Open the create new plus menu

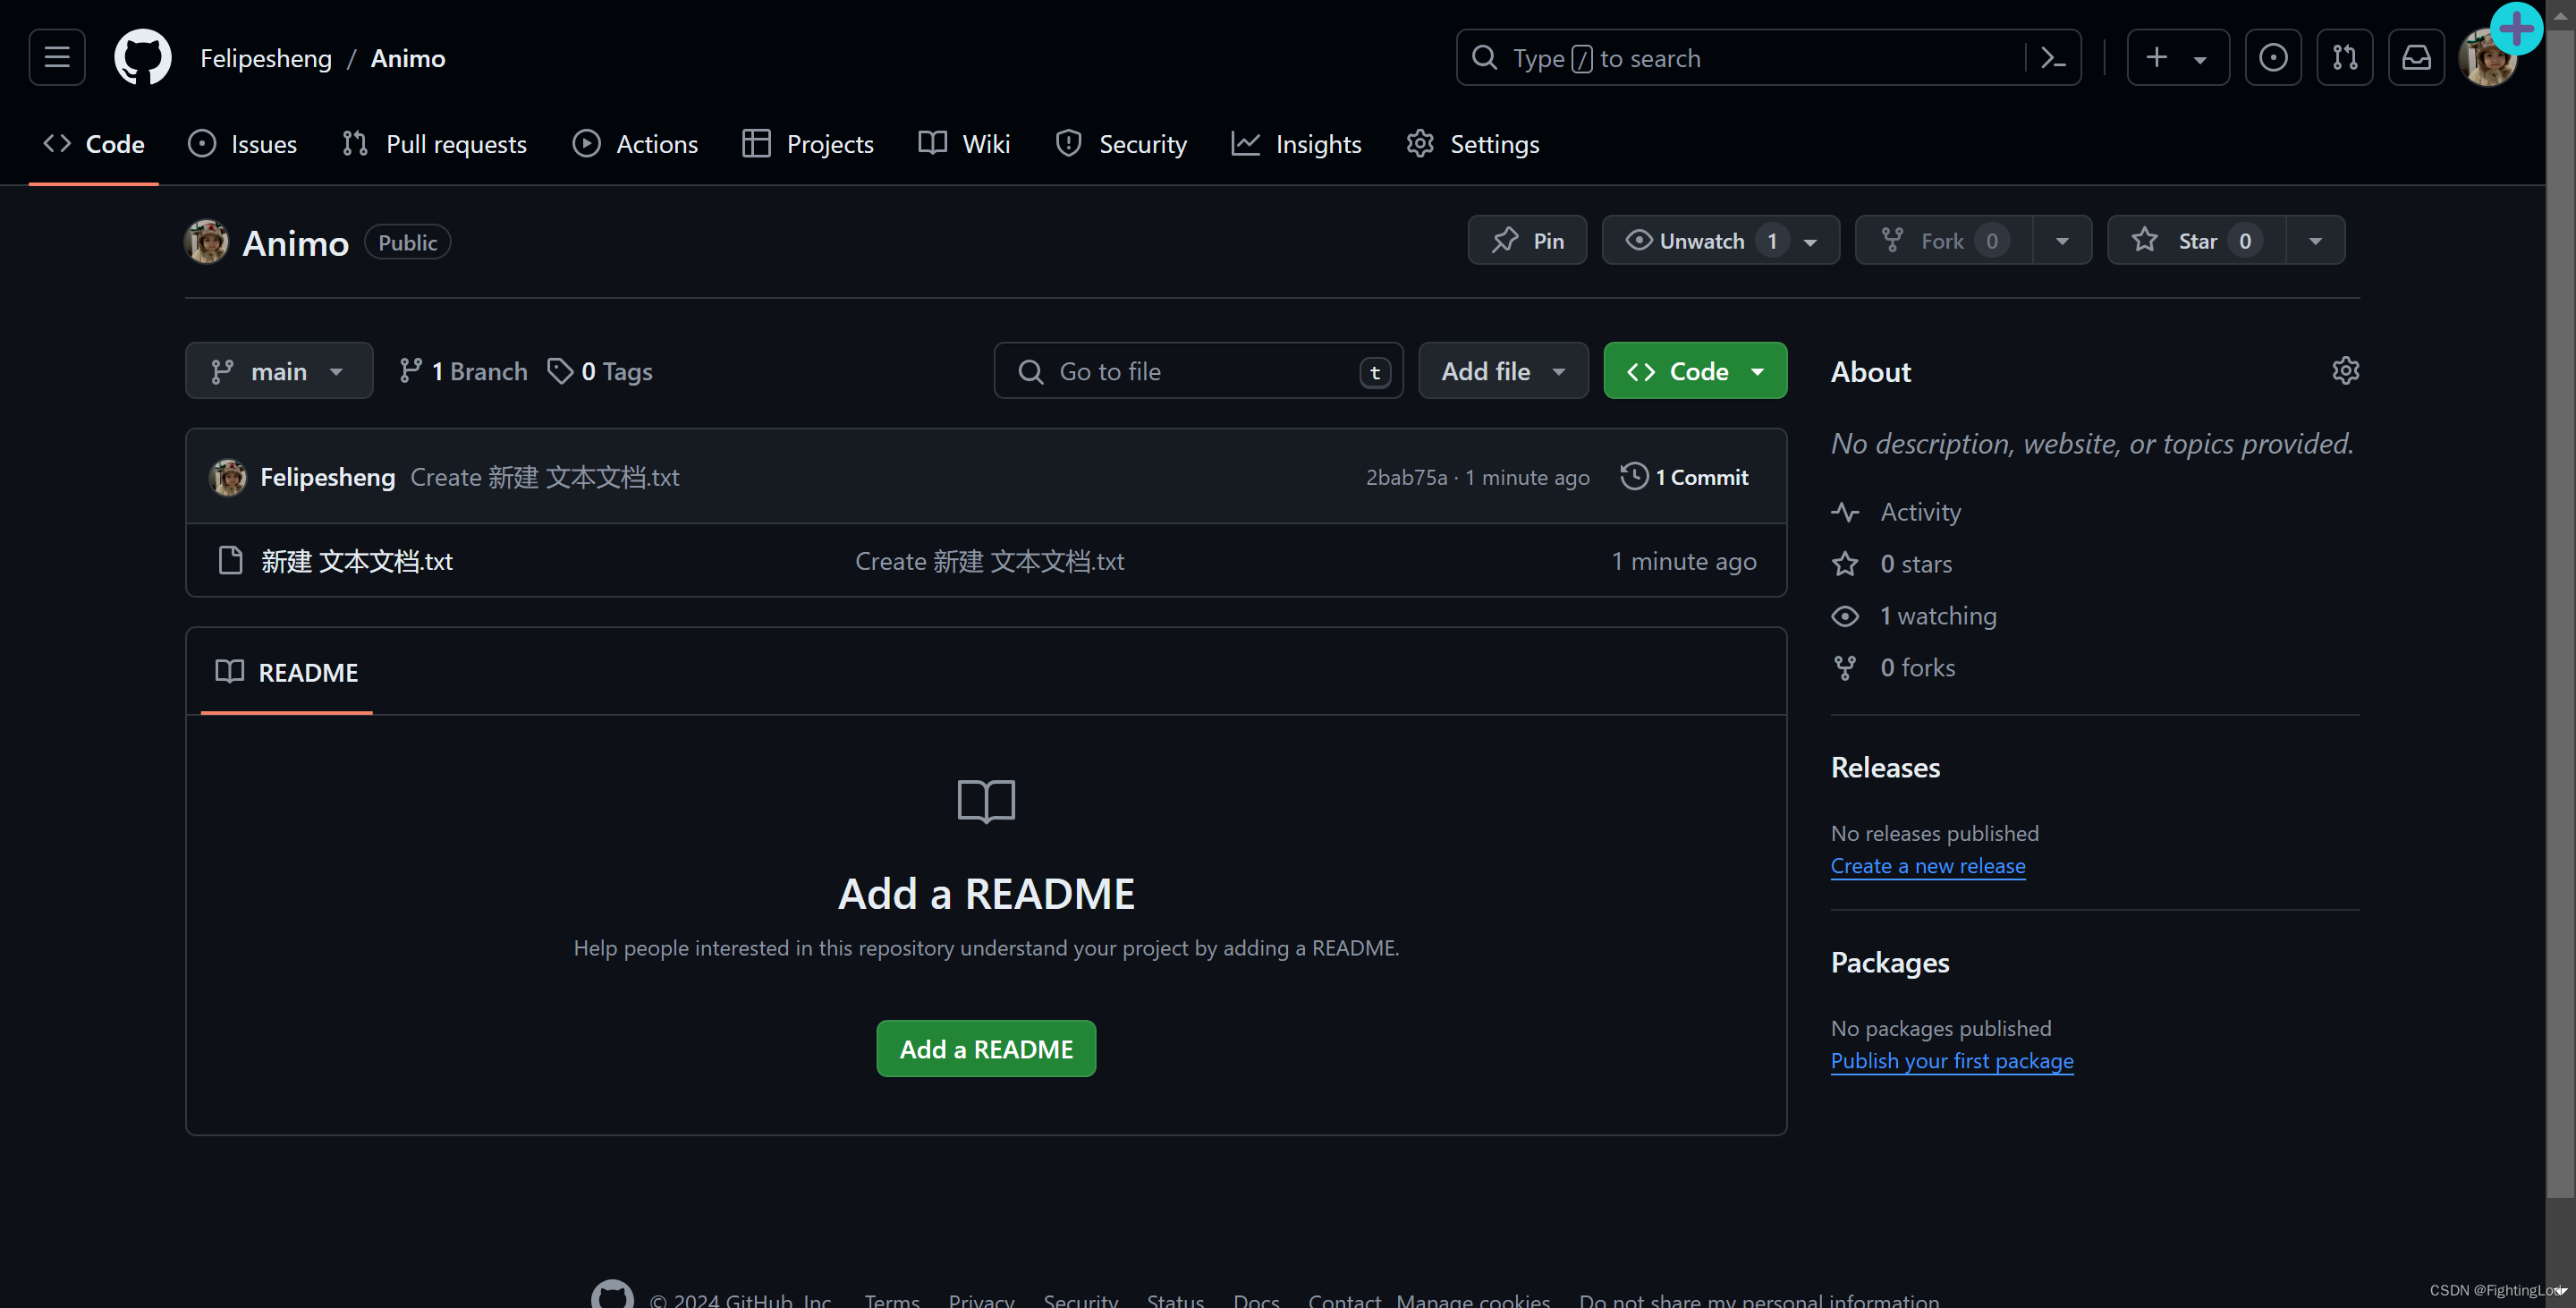click(x=2178, y=57)
